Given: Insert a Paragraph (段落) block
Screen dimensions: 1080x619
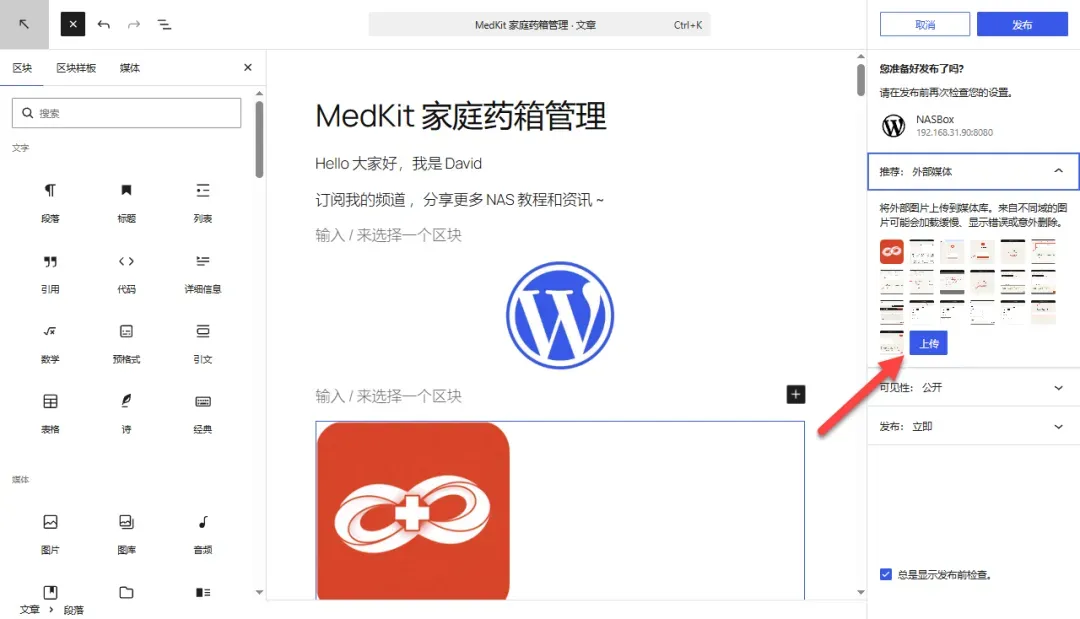Looking at the screenshot, I should [x=50, y=202].
